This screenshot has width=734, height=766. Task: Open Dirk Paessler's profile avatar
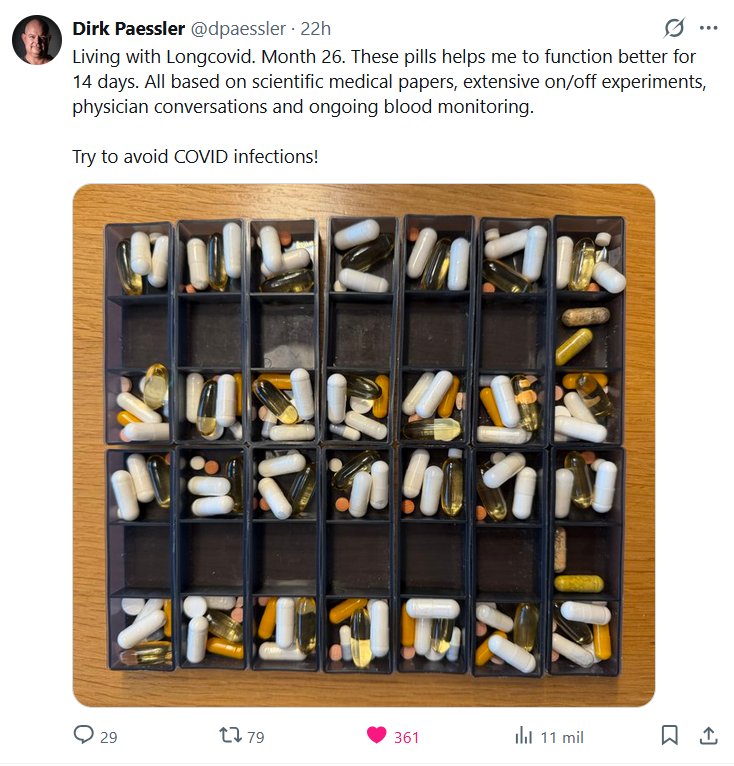[37, 40]
